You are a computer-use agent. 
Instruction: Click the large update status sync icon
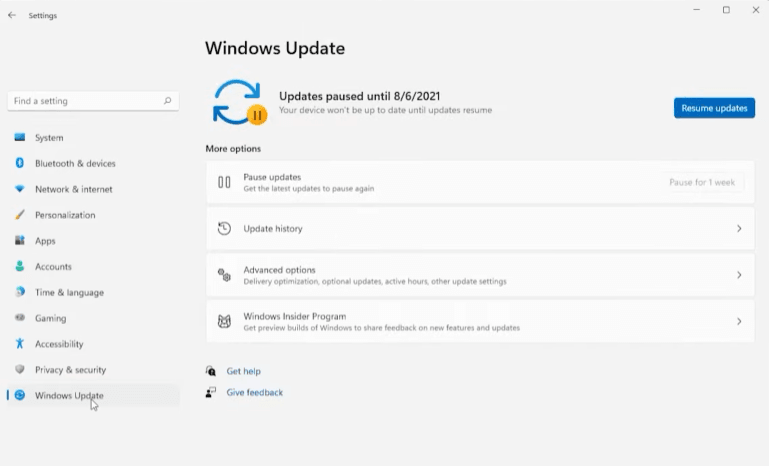click(239, 102)
